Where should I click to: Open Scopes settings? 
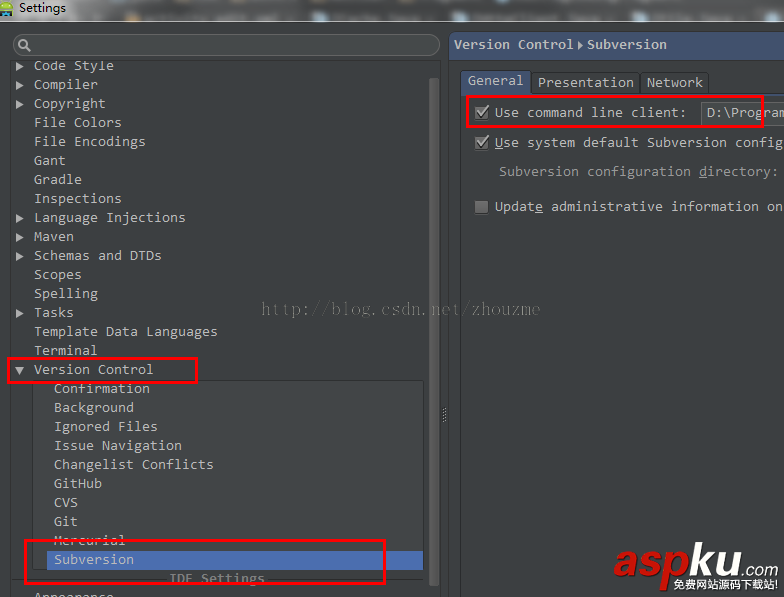[58, 275]
